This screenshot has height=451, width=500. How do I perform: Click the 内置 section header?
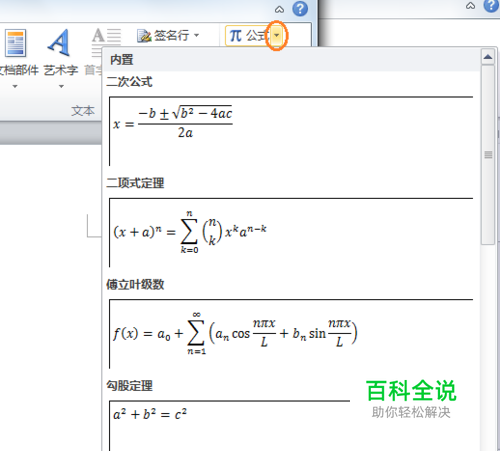pos(122,60)
